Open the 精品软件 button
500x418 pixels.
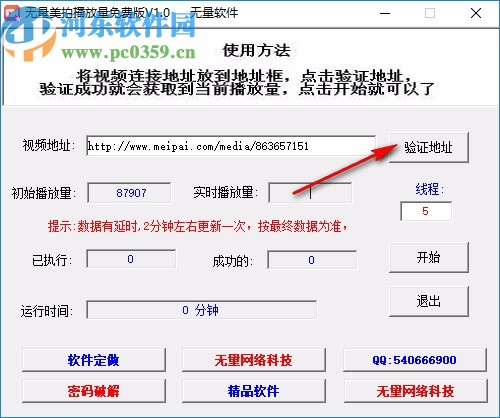point(254,391)
